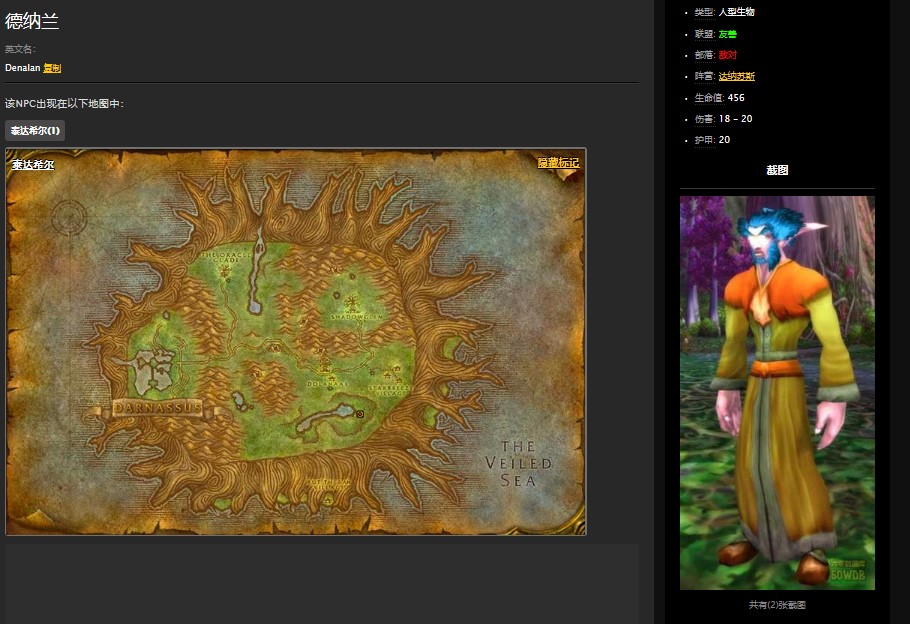Click the 复制 link beside Denalan
The height and width of the screenshot is (624, 910).
[52, 68]
